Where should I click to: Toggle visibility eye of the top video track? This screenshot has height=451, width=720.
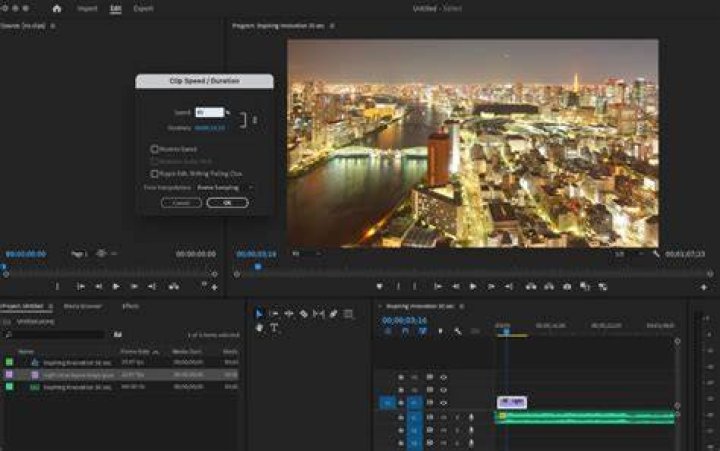[x=444, y=378]
